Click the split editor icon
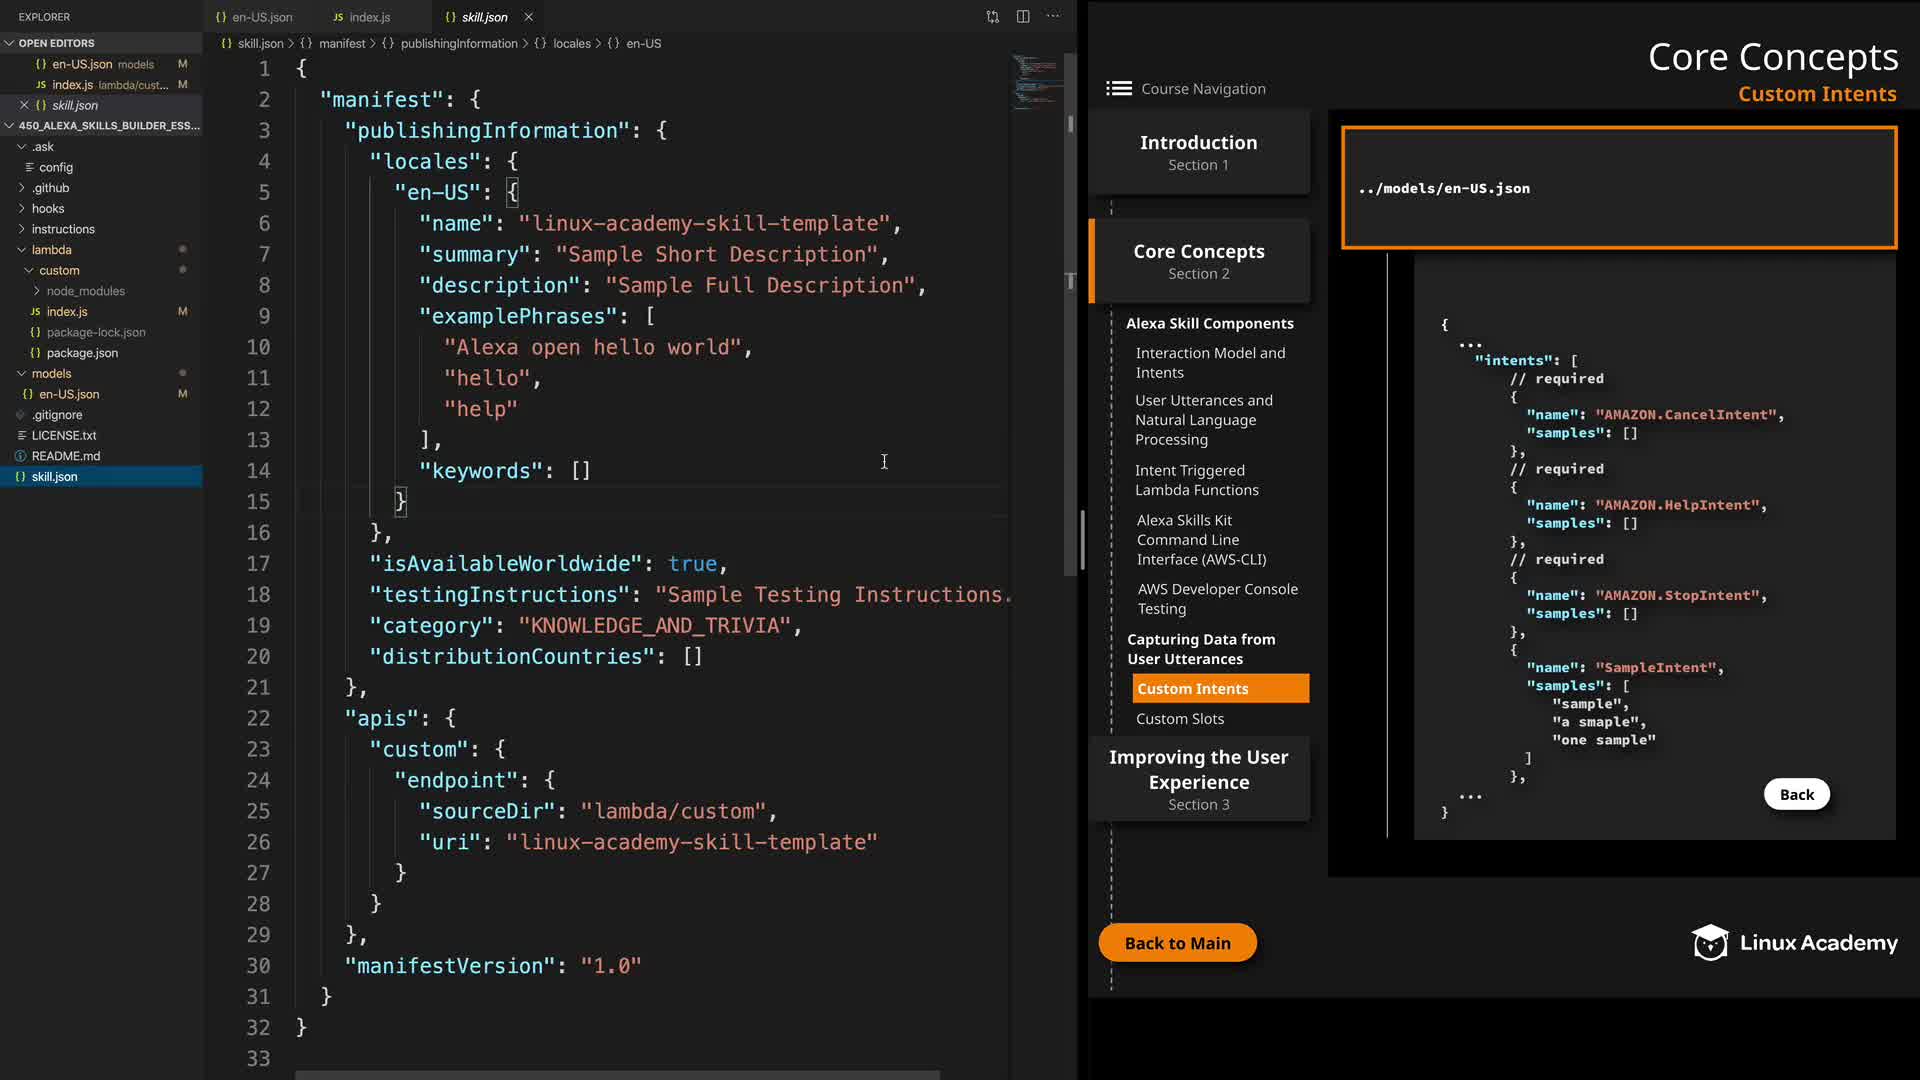 [x=1023, y=17]
